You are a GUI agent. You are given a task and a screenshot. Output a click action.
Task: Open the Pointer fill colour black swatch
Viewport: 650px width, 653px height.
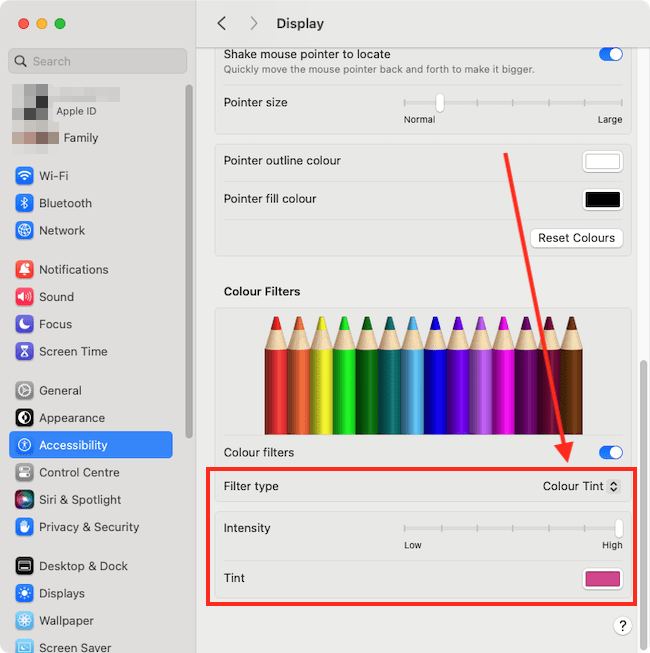click(602, 199)
